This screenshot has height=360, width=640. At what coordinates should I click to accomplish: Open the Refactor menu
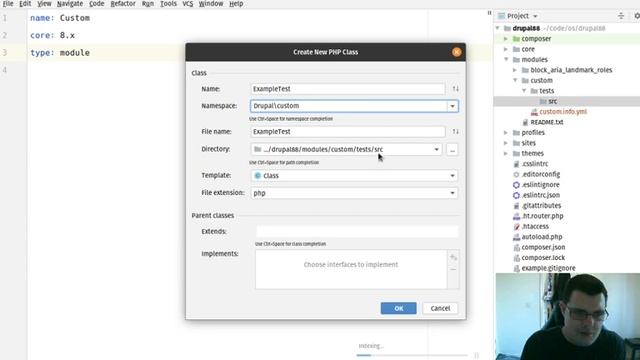click(x=123, y=4)
